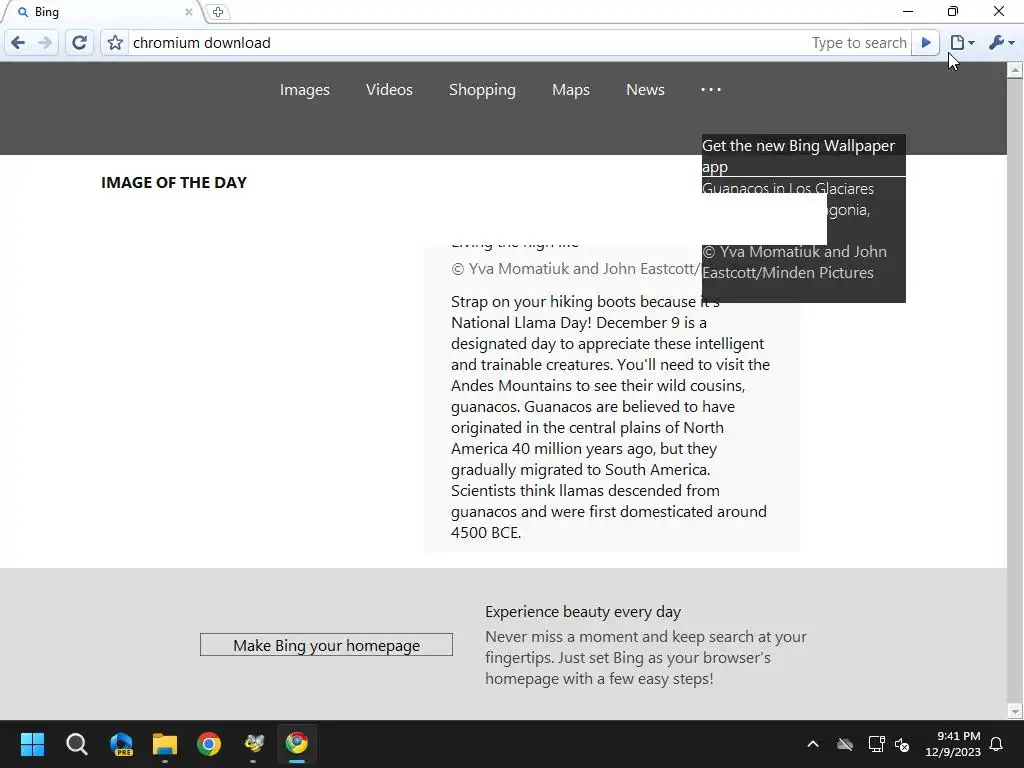Go back with the browser back arrow
Viewport: 1024px width, 768px height.
pos(18,43)
